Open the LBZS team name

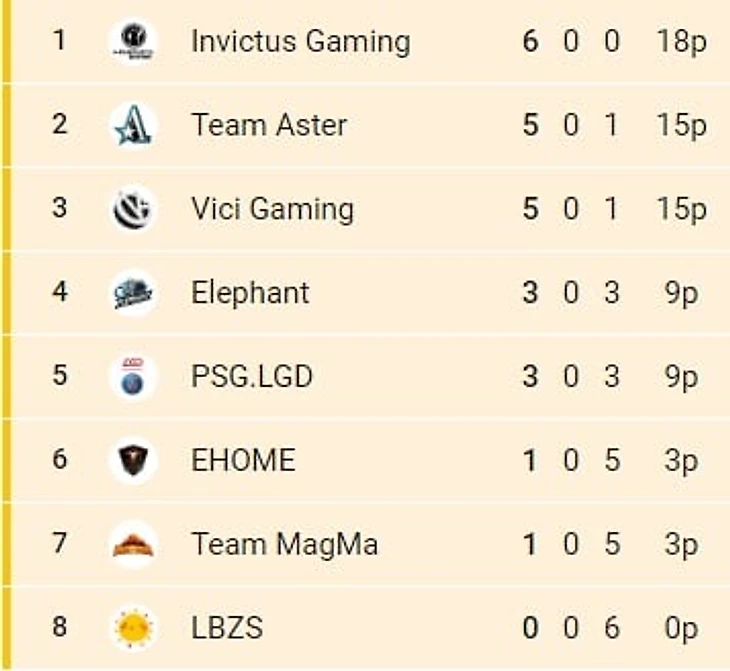(x=227, y=628)
